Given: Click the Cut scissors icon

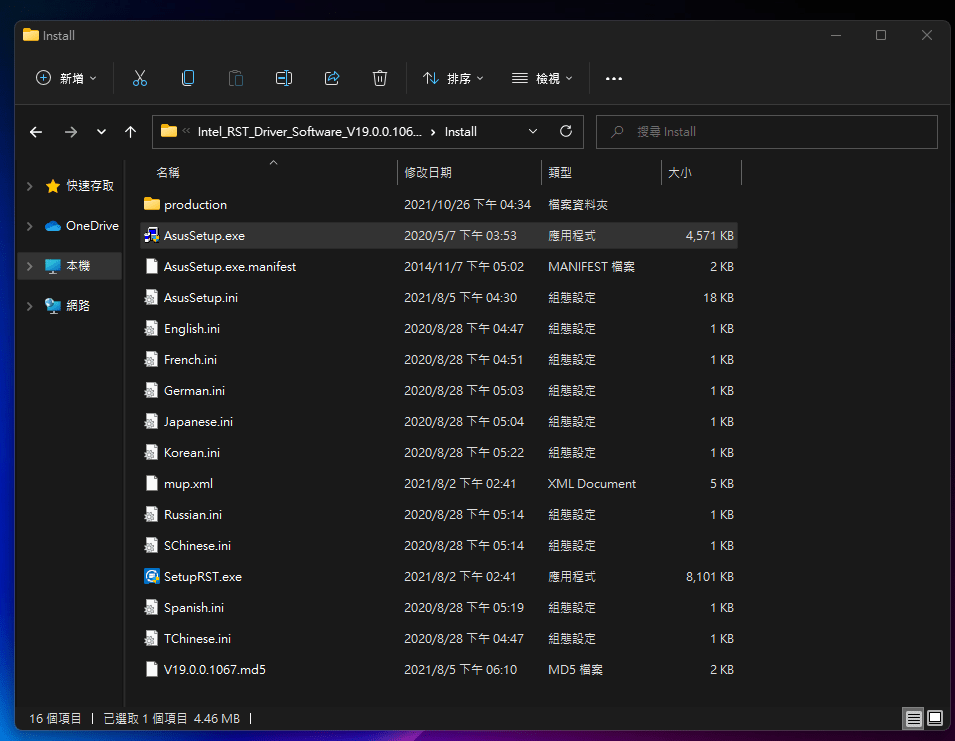Looking at the screenshot, I should [140, 78].
